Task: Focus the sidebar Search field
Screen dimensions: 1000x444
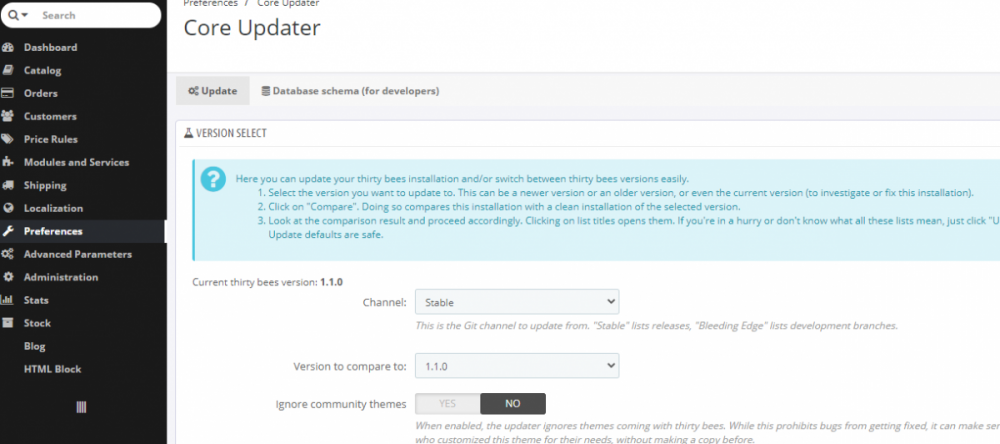Action: [95, 16]
